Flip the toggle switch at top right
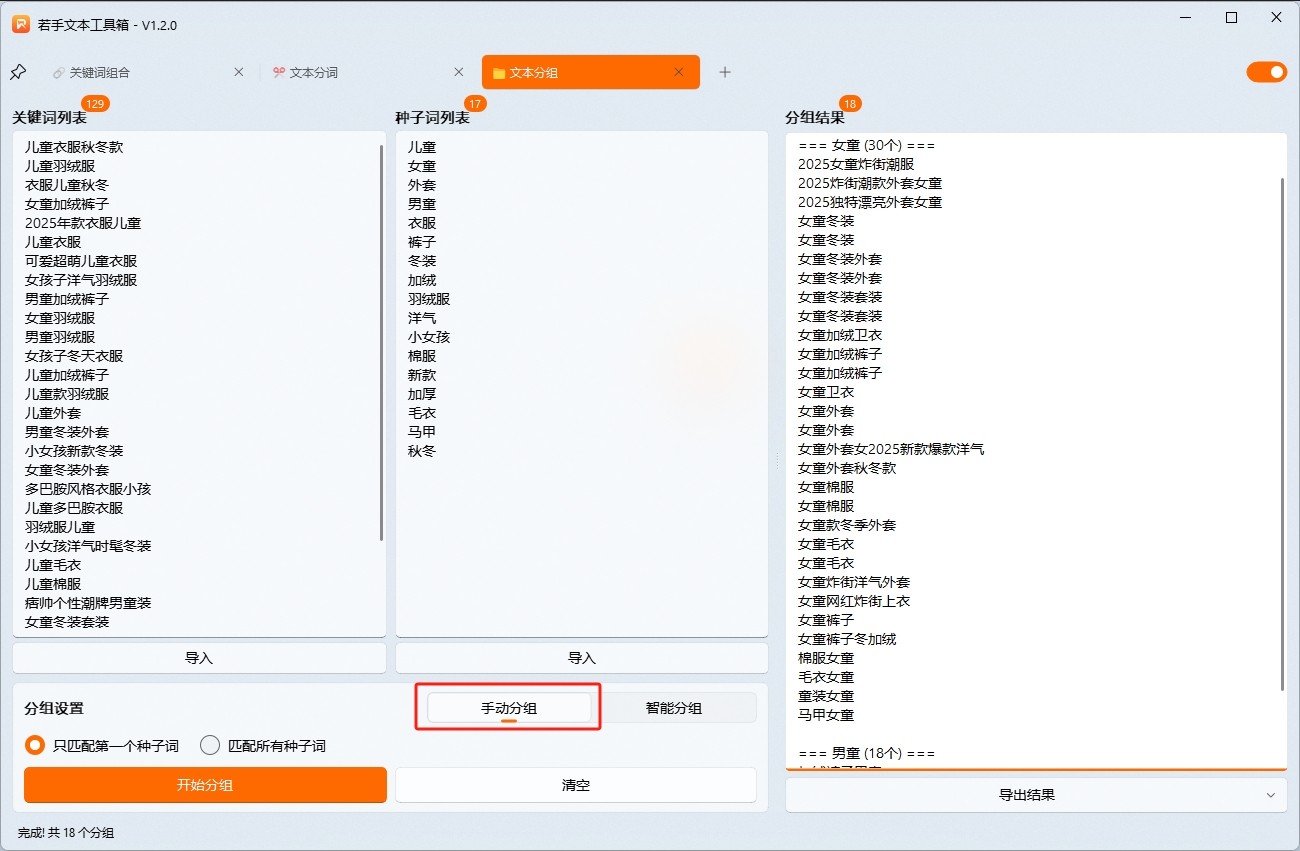This screenshot has height=851, width=1300. [1266, 72]
